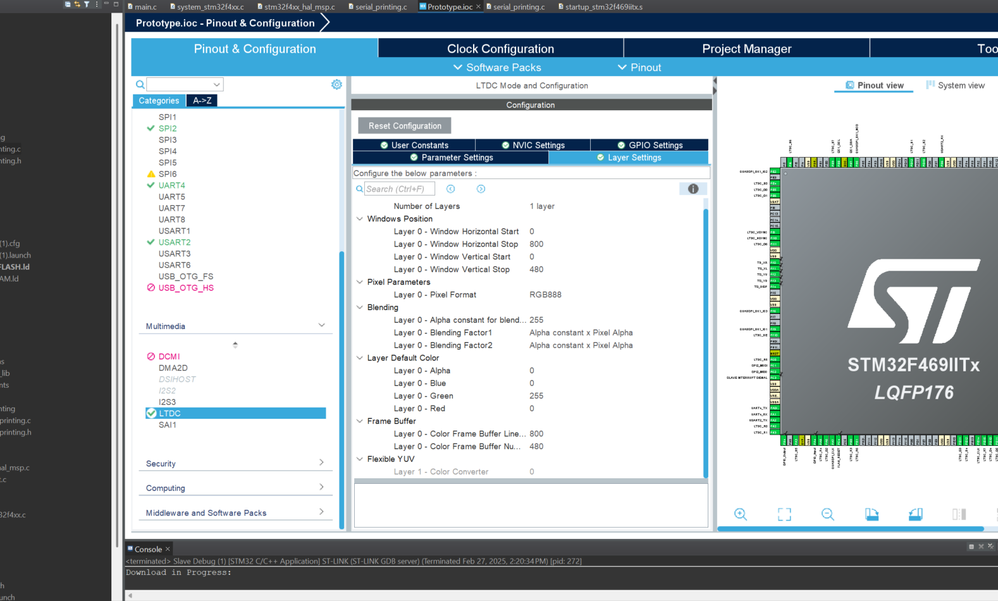The height and width of the screenshot is (601, 998).
Task: Expand Middleware and Software Packs category
Action: point(321,511)
